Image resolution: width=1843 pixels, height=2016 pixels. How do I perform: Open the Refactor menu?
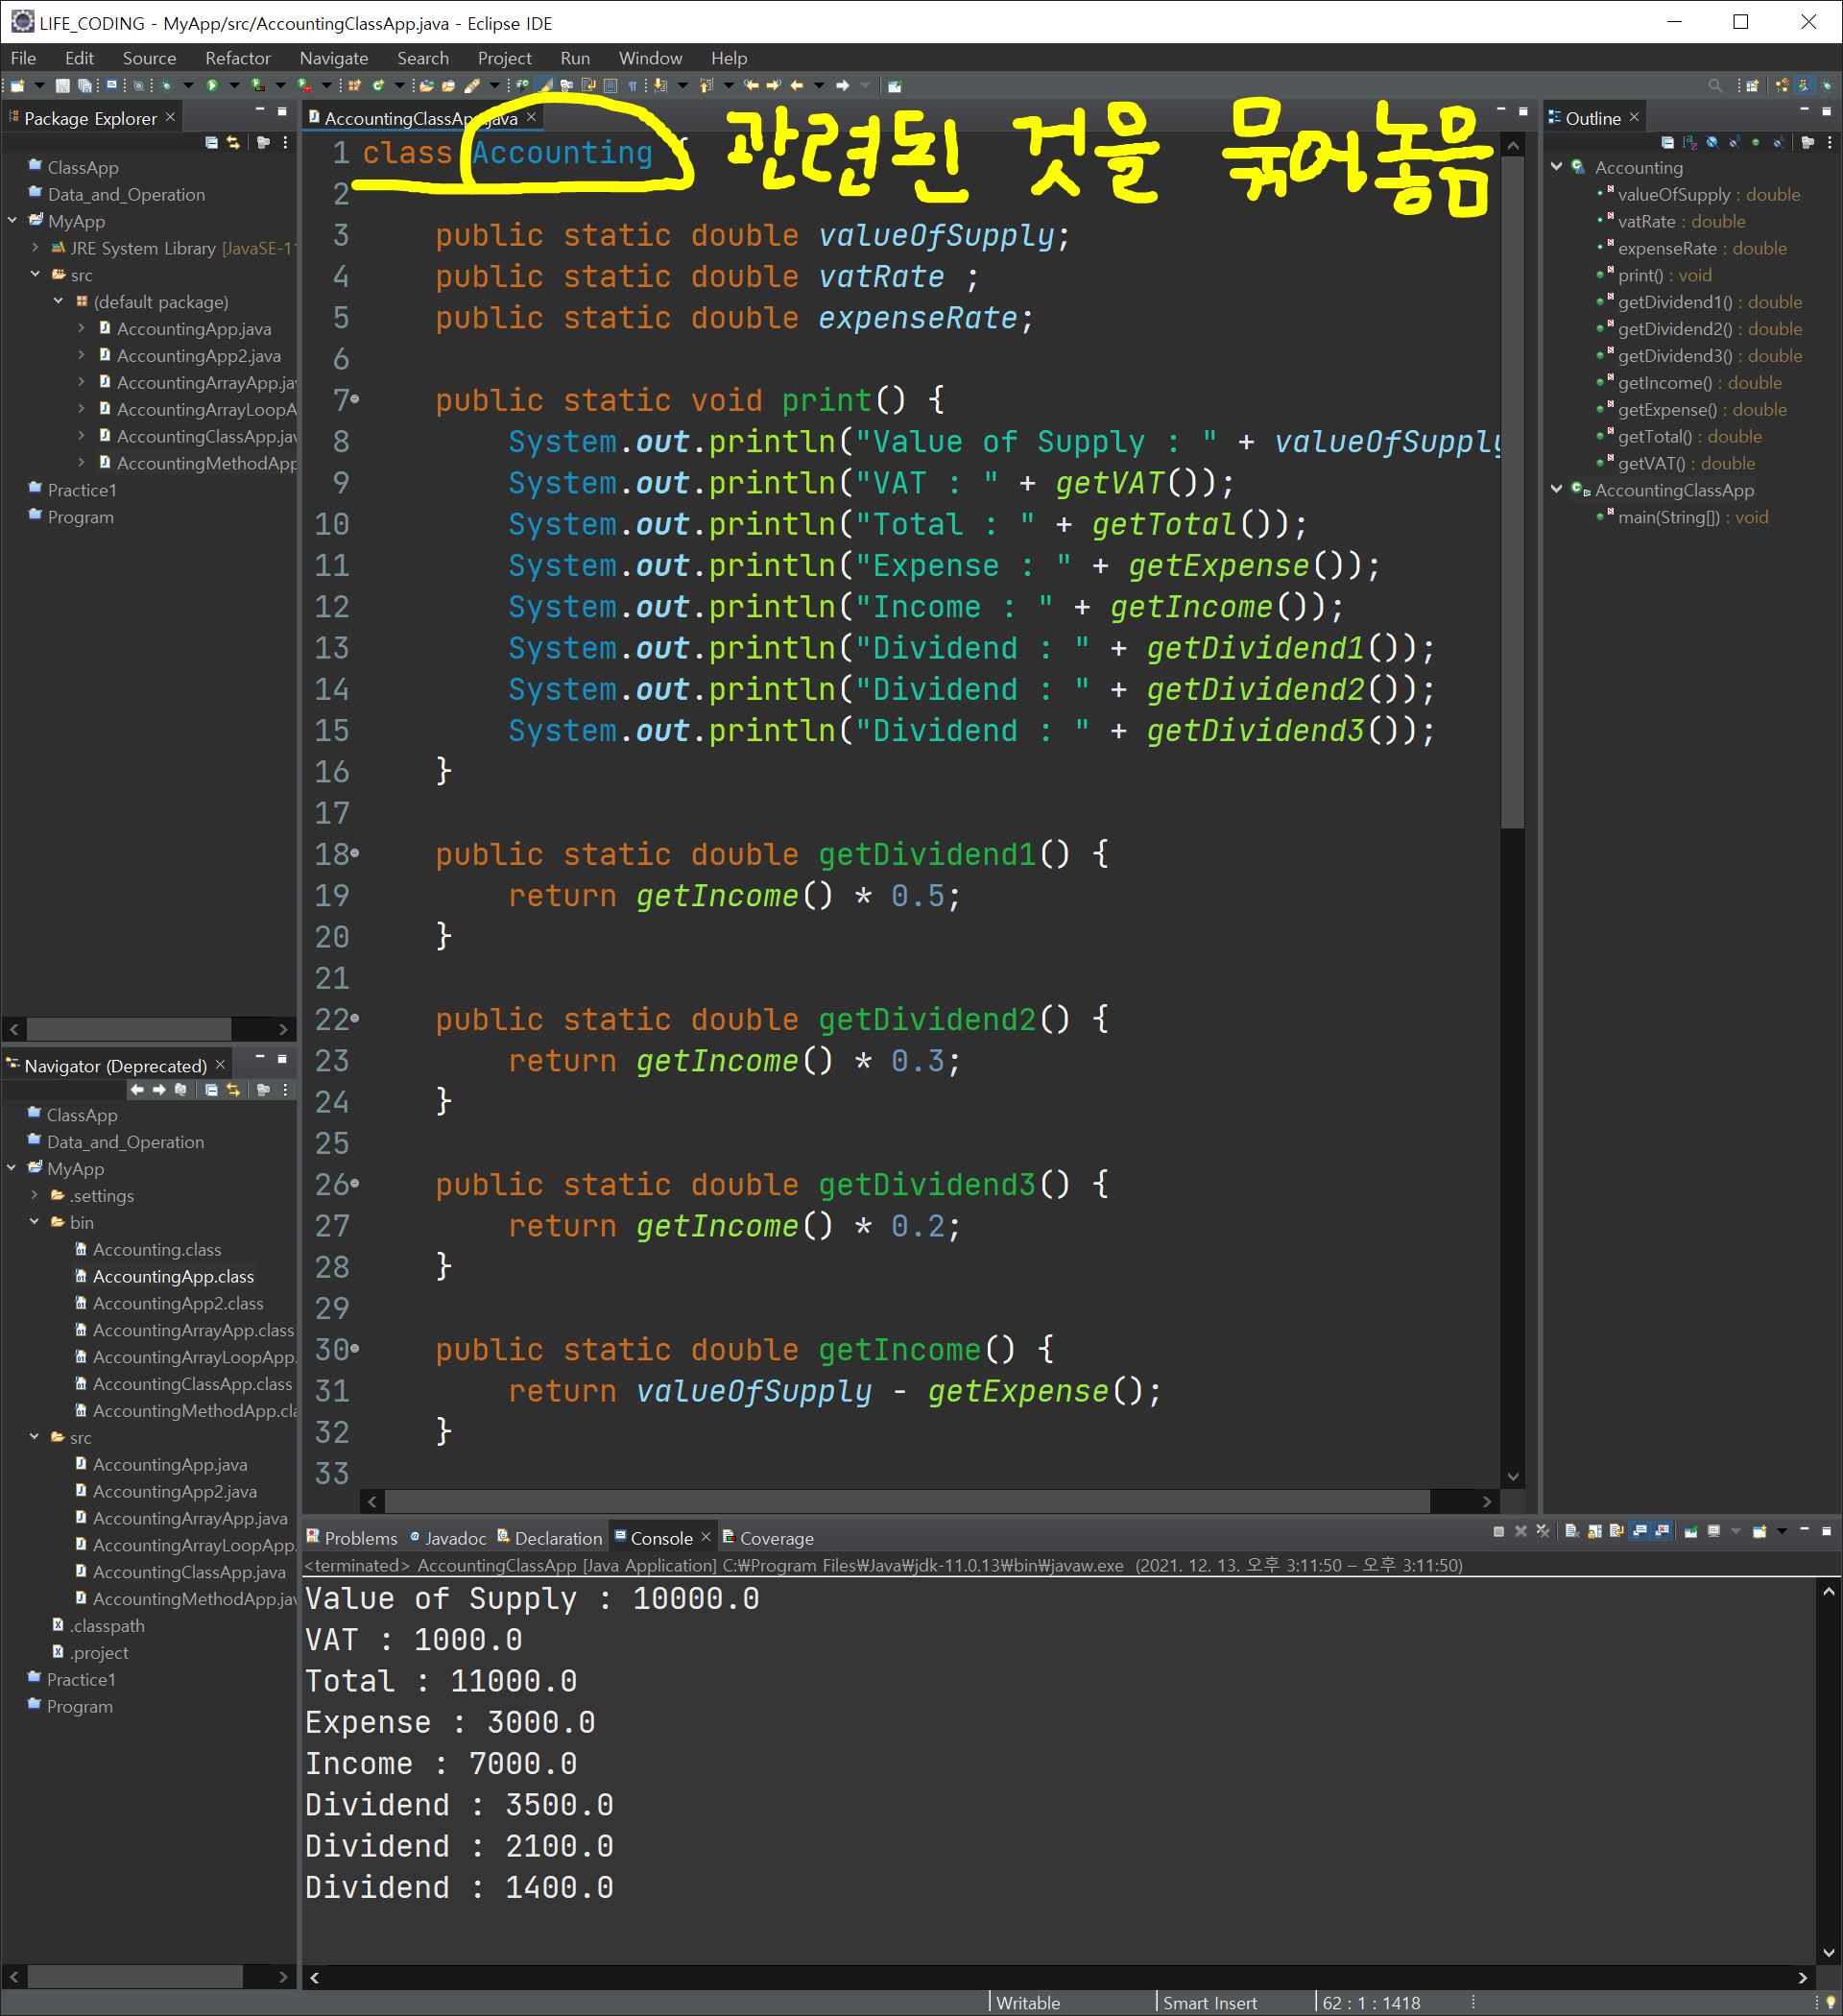pyautogui.click(x=237, y=58)
